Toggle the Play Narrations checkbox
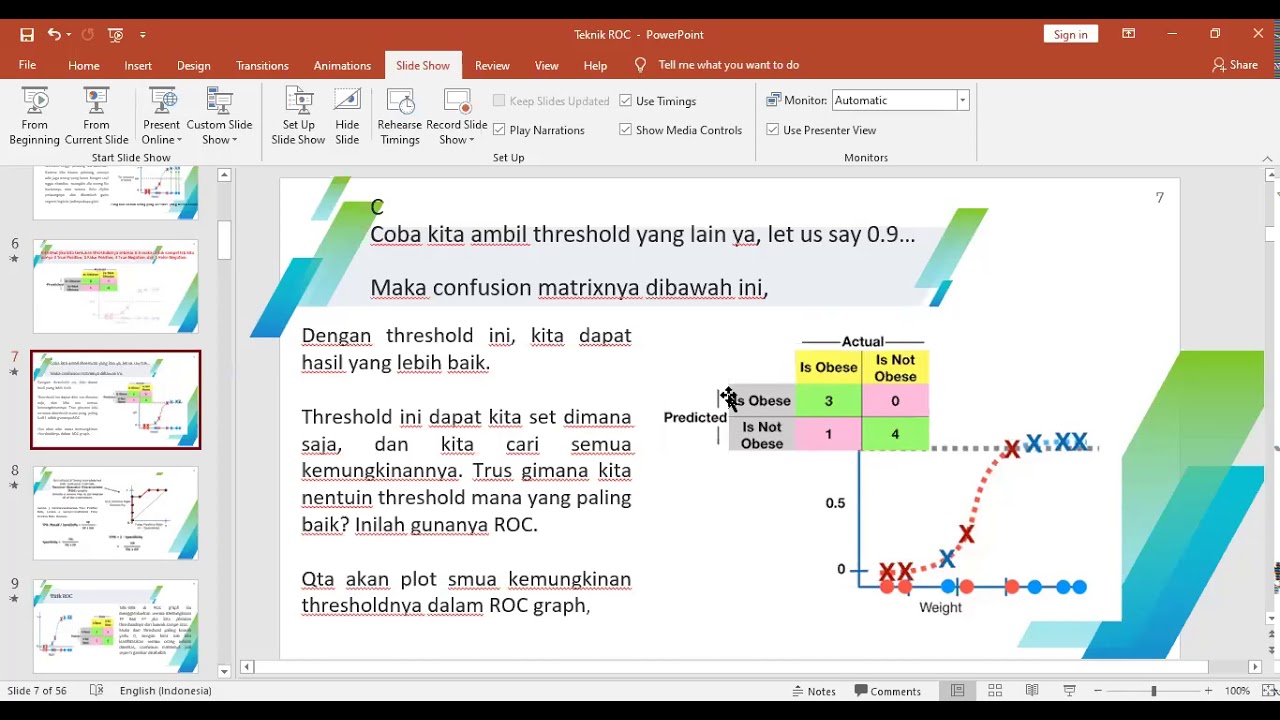Image resolution: width=1280 pixels, height=720 pixels. 499,130
